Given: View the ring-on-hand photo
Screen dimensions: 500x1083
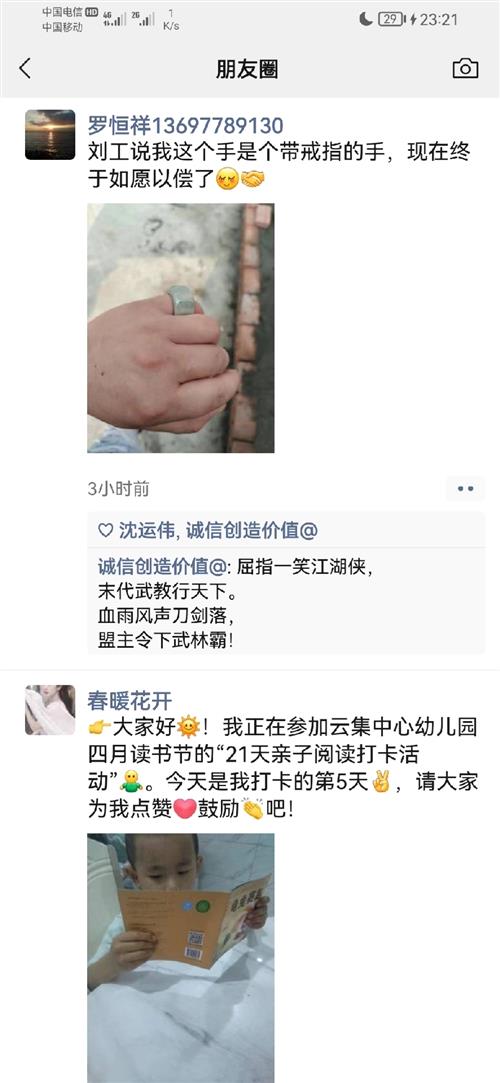Looking at the screenshot, I should tap(181, 328).
